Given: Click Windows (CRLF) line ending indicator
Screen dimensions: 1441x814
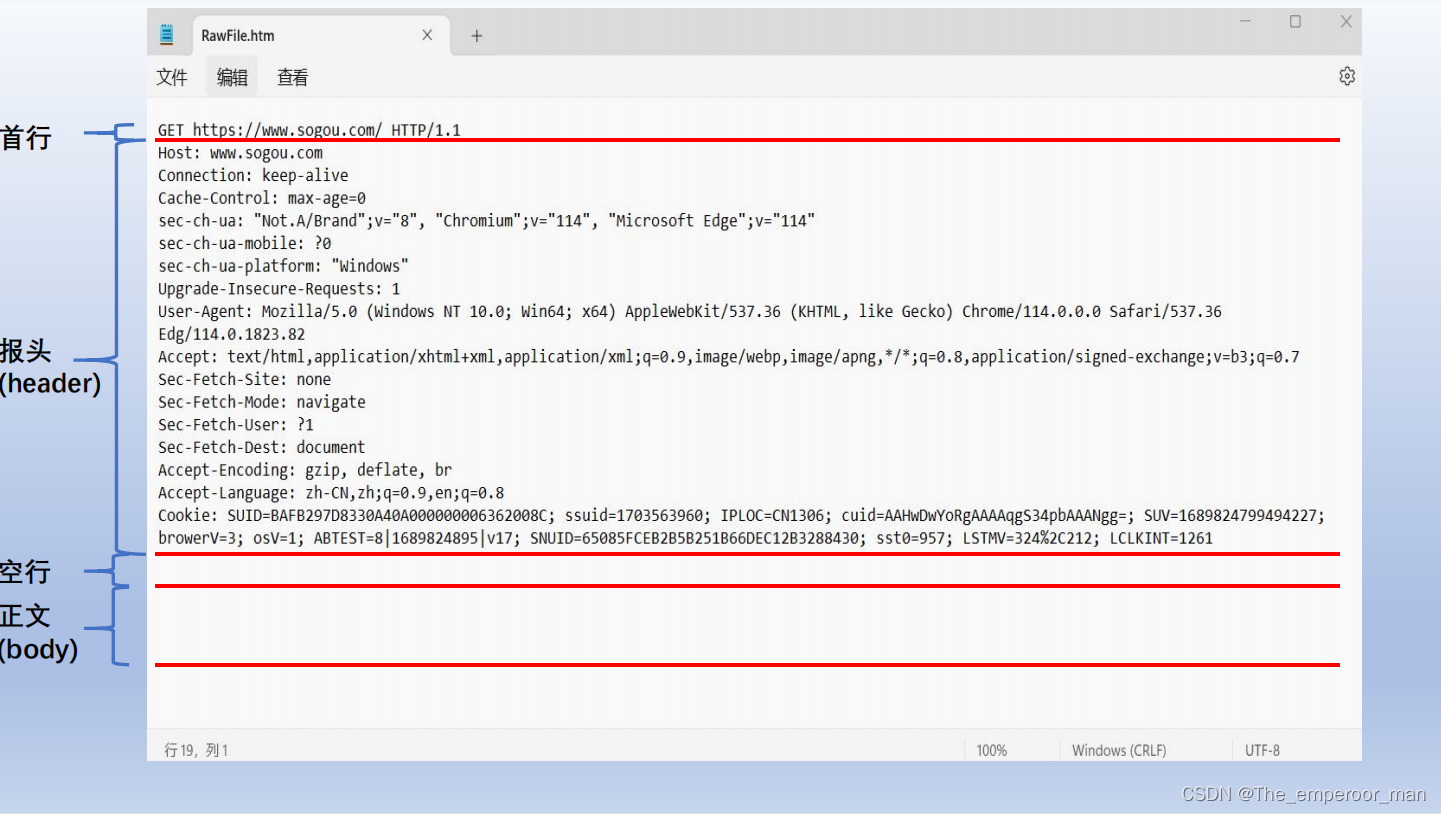Looking at the screenshot, I should 1119,750.
